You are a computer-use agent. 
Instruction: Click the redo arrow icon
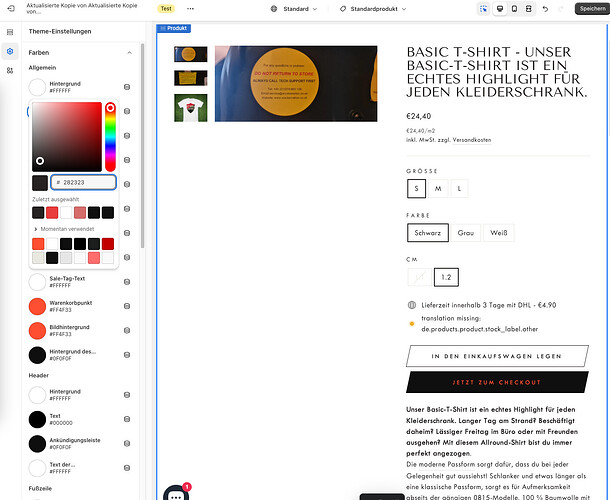(x=561, y=9)
